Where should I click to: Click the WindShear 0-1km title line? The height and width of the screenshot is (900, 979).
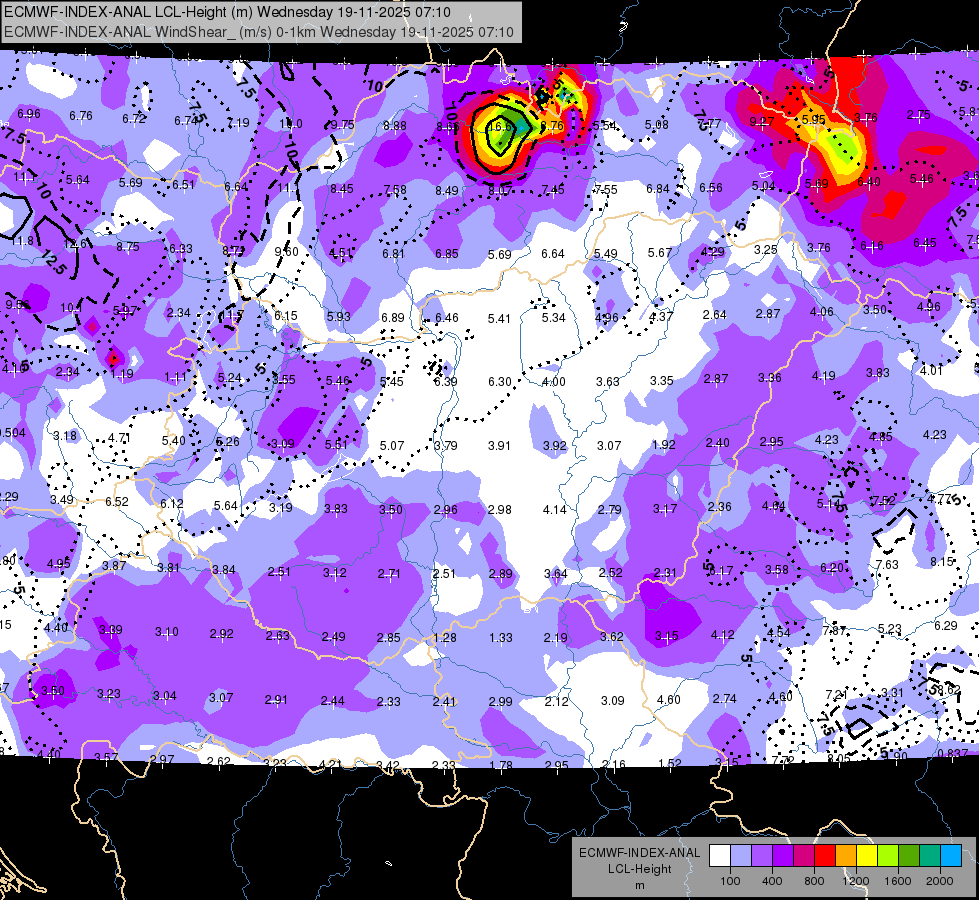[259, 32]
